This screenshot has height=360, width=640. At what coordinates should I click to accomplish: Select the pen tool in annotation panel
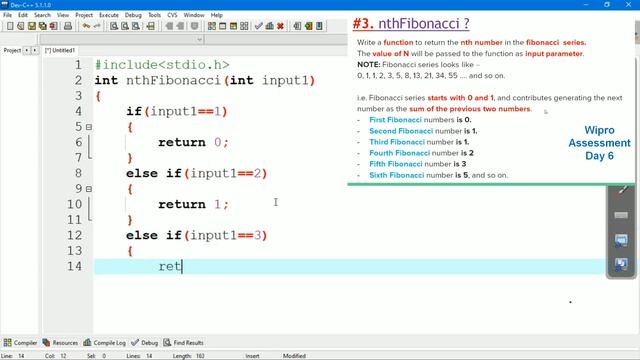[x=622, y=190]
